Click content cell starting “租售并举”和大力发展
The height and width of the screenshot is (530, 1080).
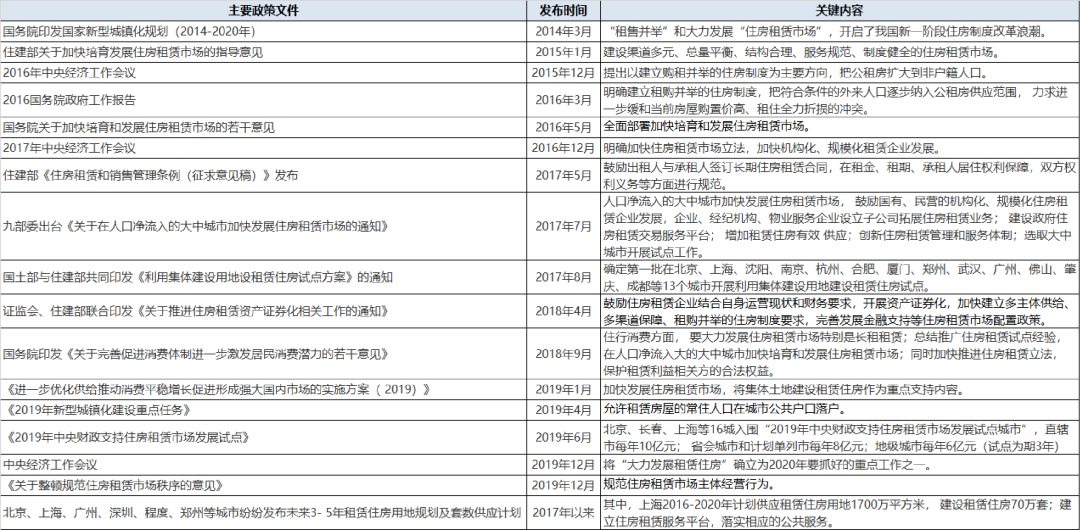tap(840, 32)
